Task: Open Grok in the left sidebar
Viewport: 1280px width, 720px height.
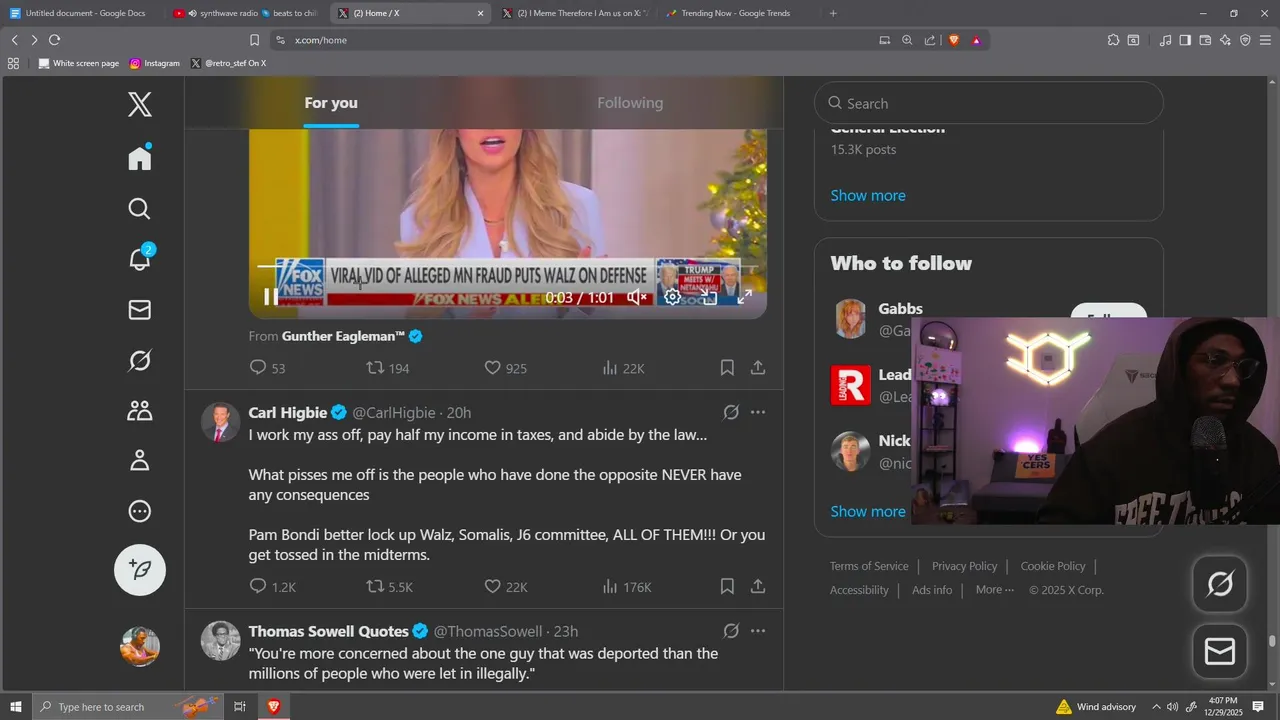Action: (140, 360)
